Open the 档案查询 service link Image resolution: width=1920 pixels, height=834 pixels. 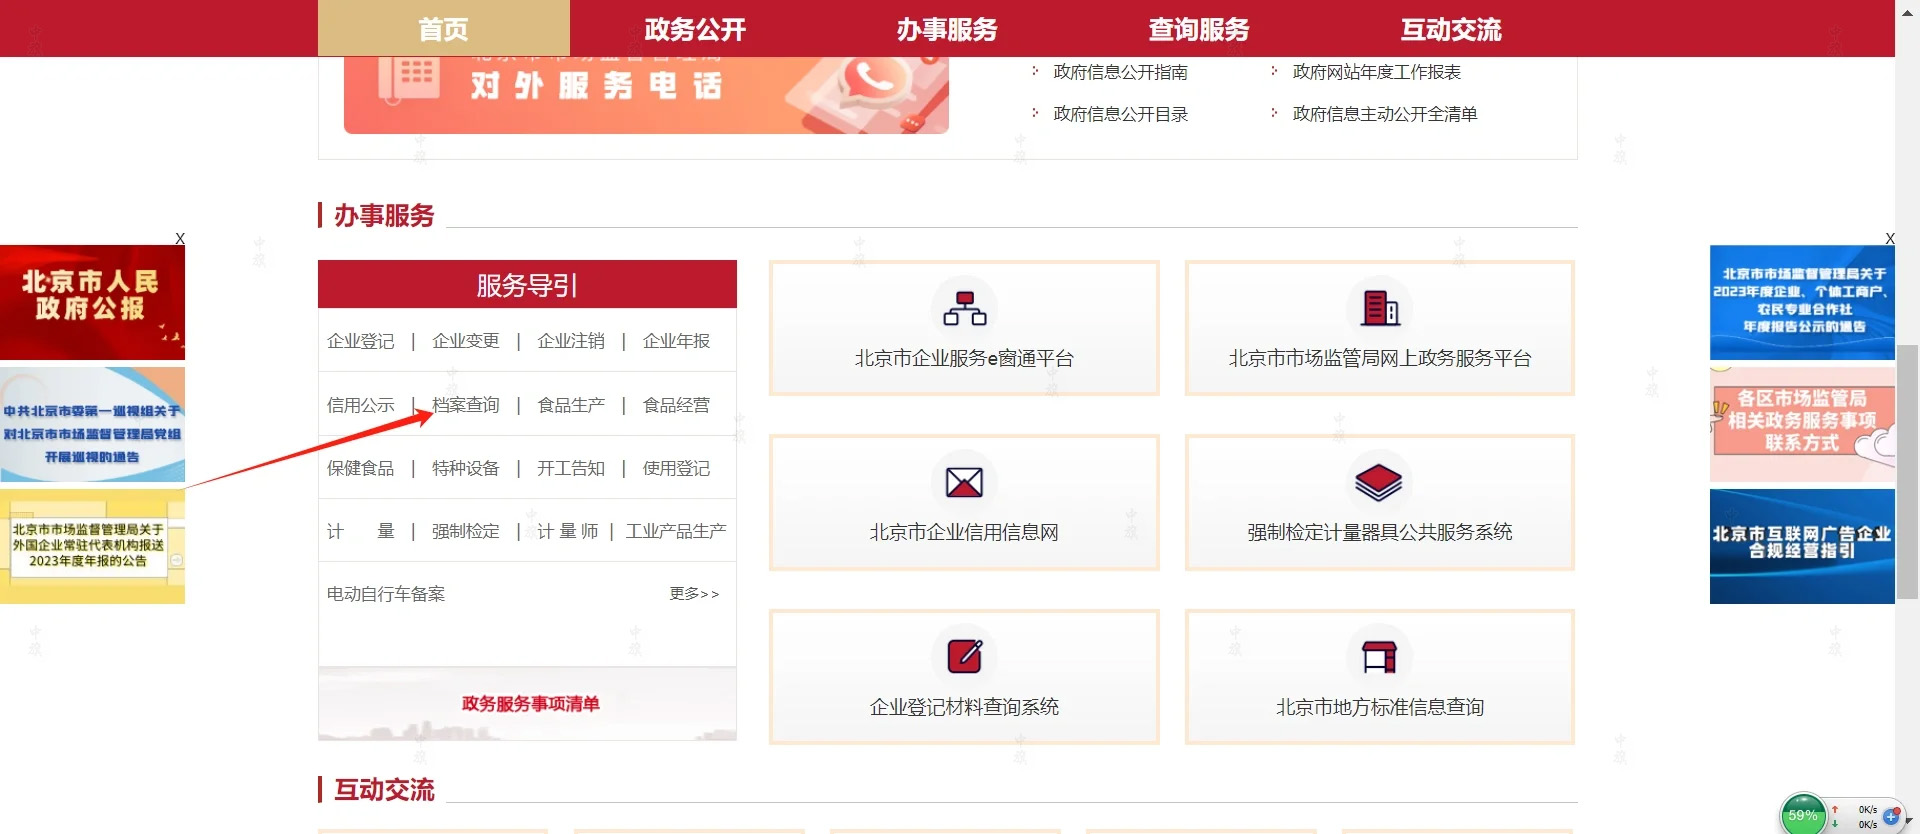tap(466, 405)
